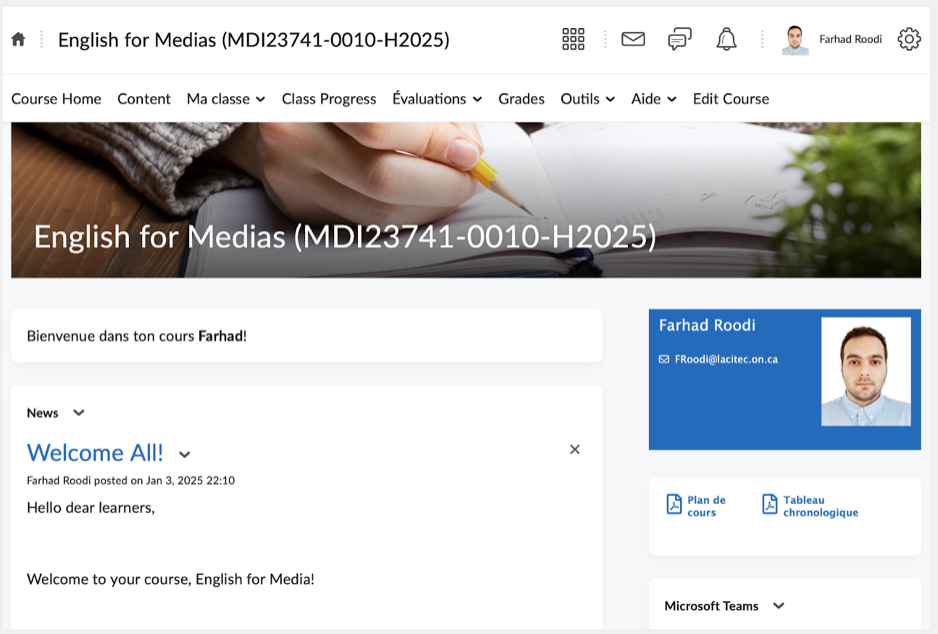938x634 pixels.
Task: Click Farhad Roodi's large profile photo
Action: pyautogui.click(x=865, y=372)
